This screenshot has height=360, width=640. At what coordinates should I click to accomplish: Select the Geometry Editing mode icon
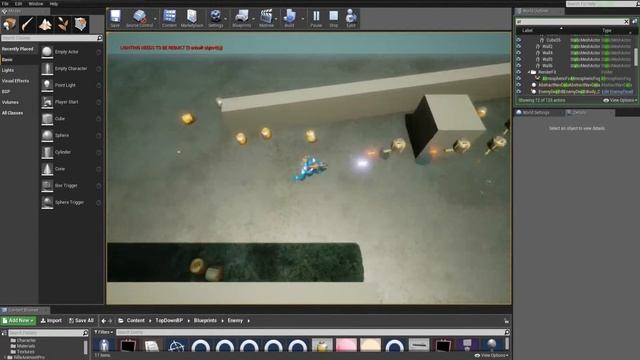(x=81, y=24)
